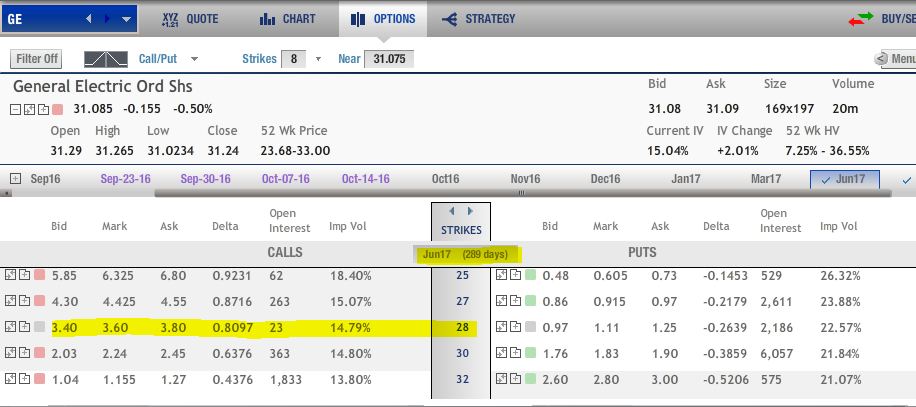Screen dimensions: 916x407
Task: Open the Strikes count dropdown arrow
Action: tap(319, 59)
